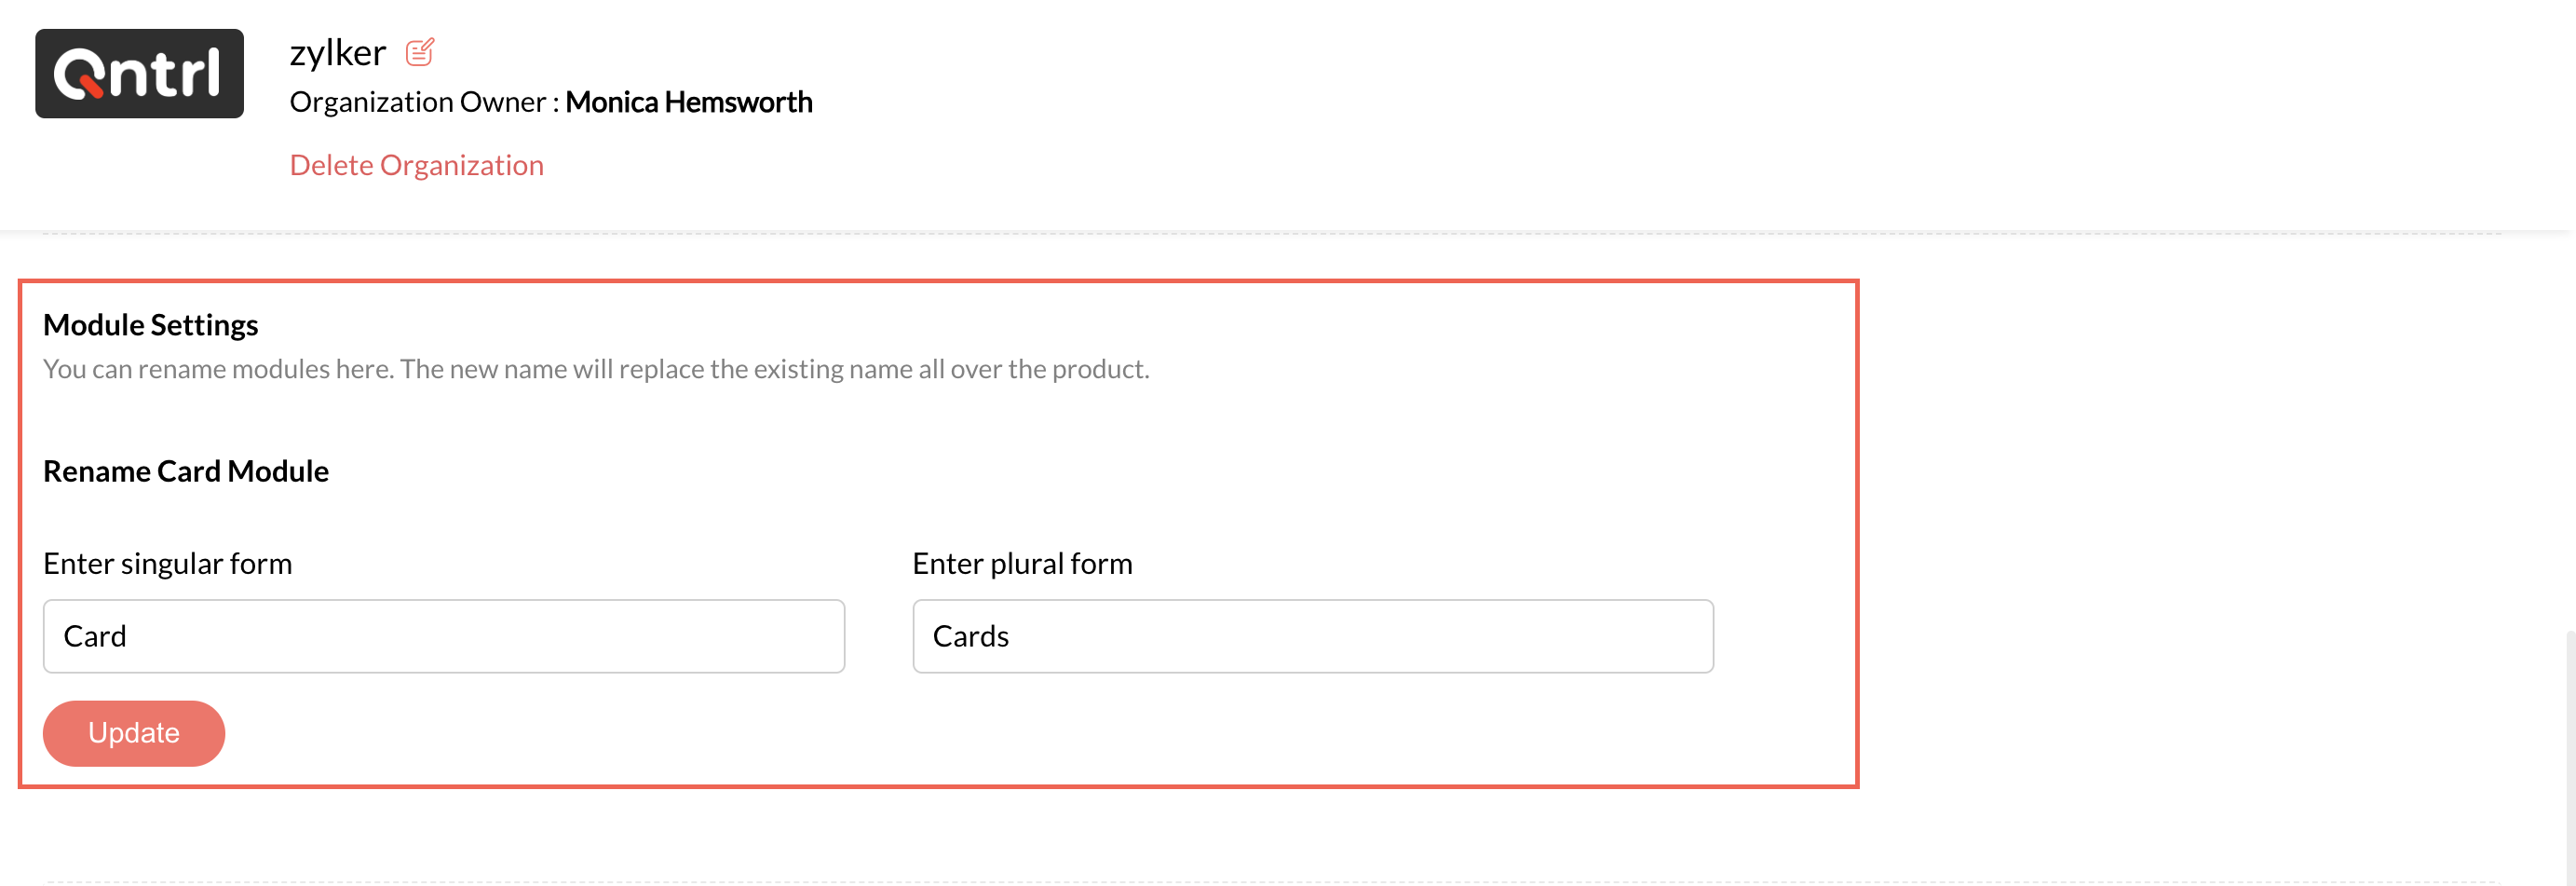
Task: Click the Enter singular form label
Action: pyautogui.click(x=167, y=564)
